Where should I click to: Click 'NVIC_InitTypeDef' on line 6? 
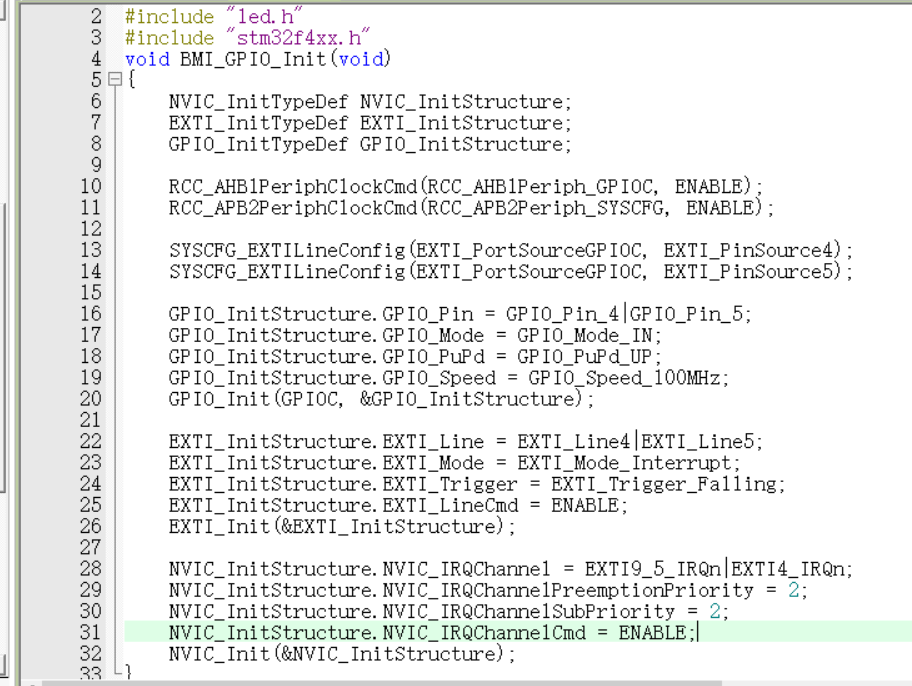pyautogui.click(x=258, y=102)
